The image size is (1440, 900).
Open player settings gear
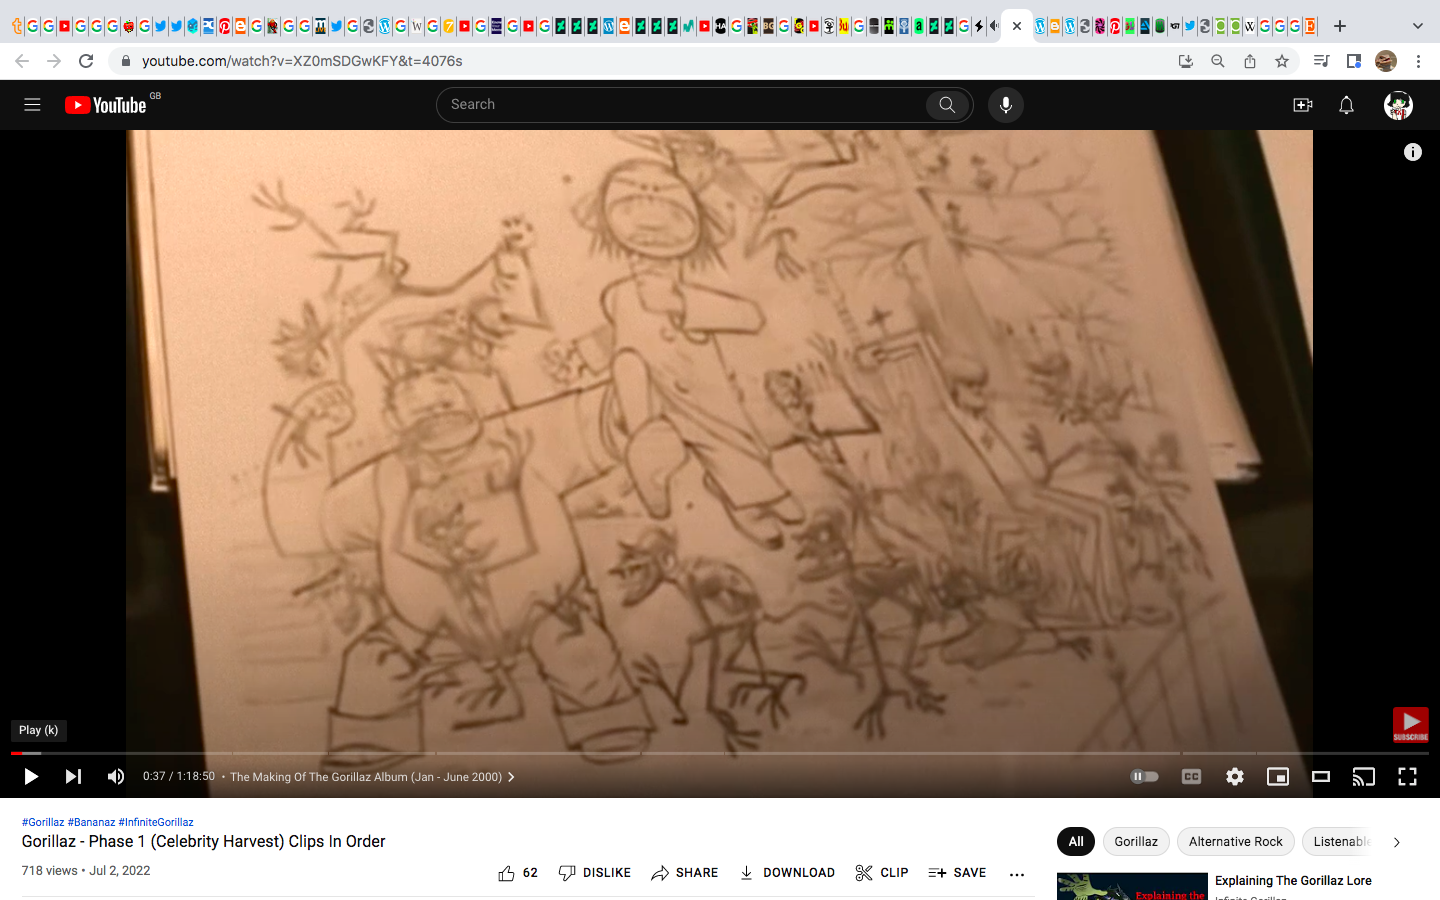click(x=1235, y=777)
